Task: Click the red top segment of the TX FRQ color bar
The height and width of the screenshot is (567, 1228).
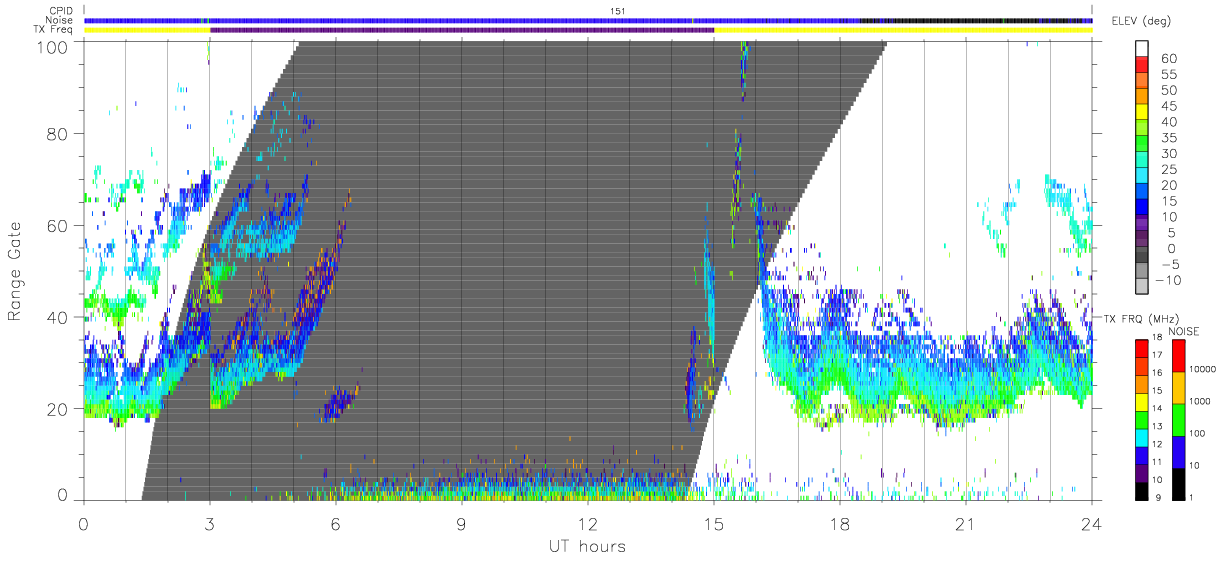Action: pyautogui.click(x=1142, y=349)
